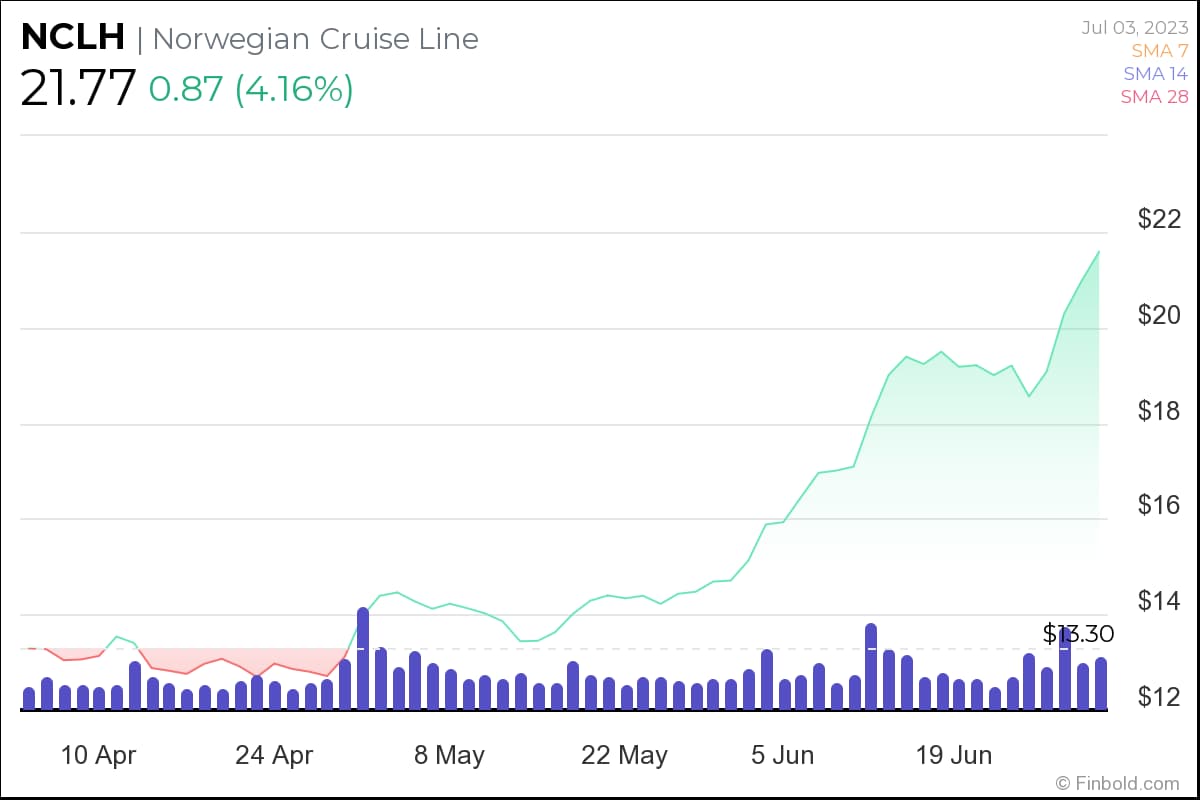Click the $13.30 baseline price label
Screen dimensions: 1200x800
(1078, 634)
